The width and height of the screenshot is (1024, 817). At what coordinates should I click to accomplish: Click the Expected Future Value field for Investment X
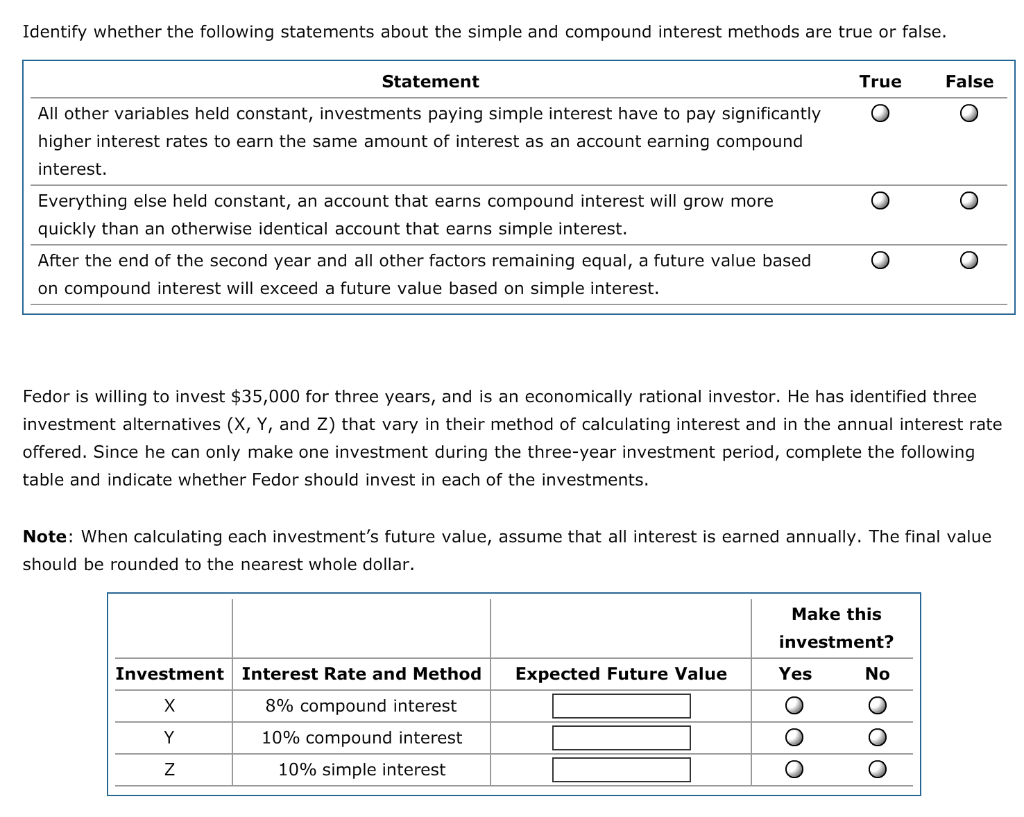621,705
